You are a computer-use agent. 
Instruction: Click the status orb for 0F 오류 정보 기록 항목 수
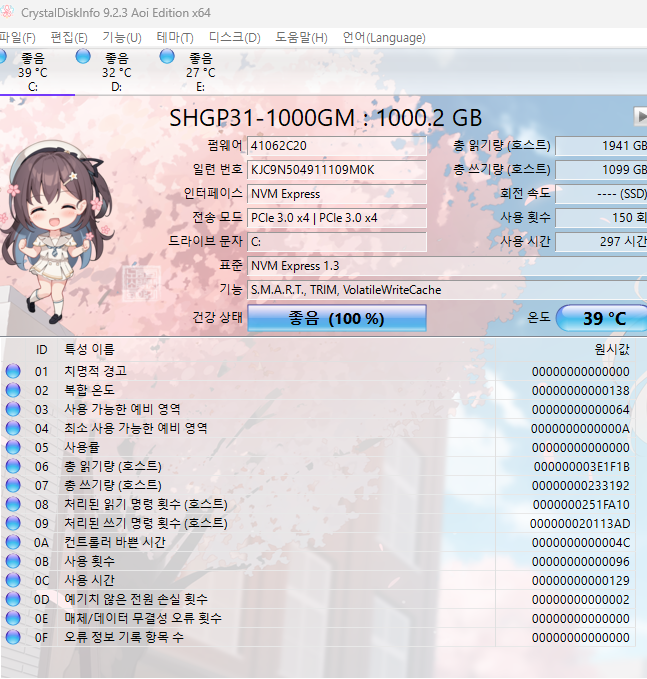point(13,637)
